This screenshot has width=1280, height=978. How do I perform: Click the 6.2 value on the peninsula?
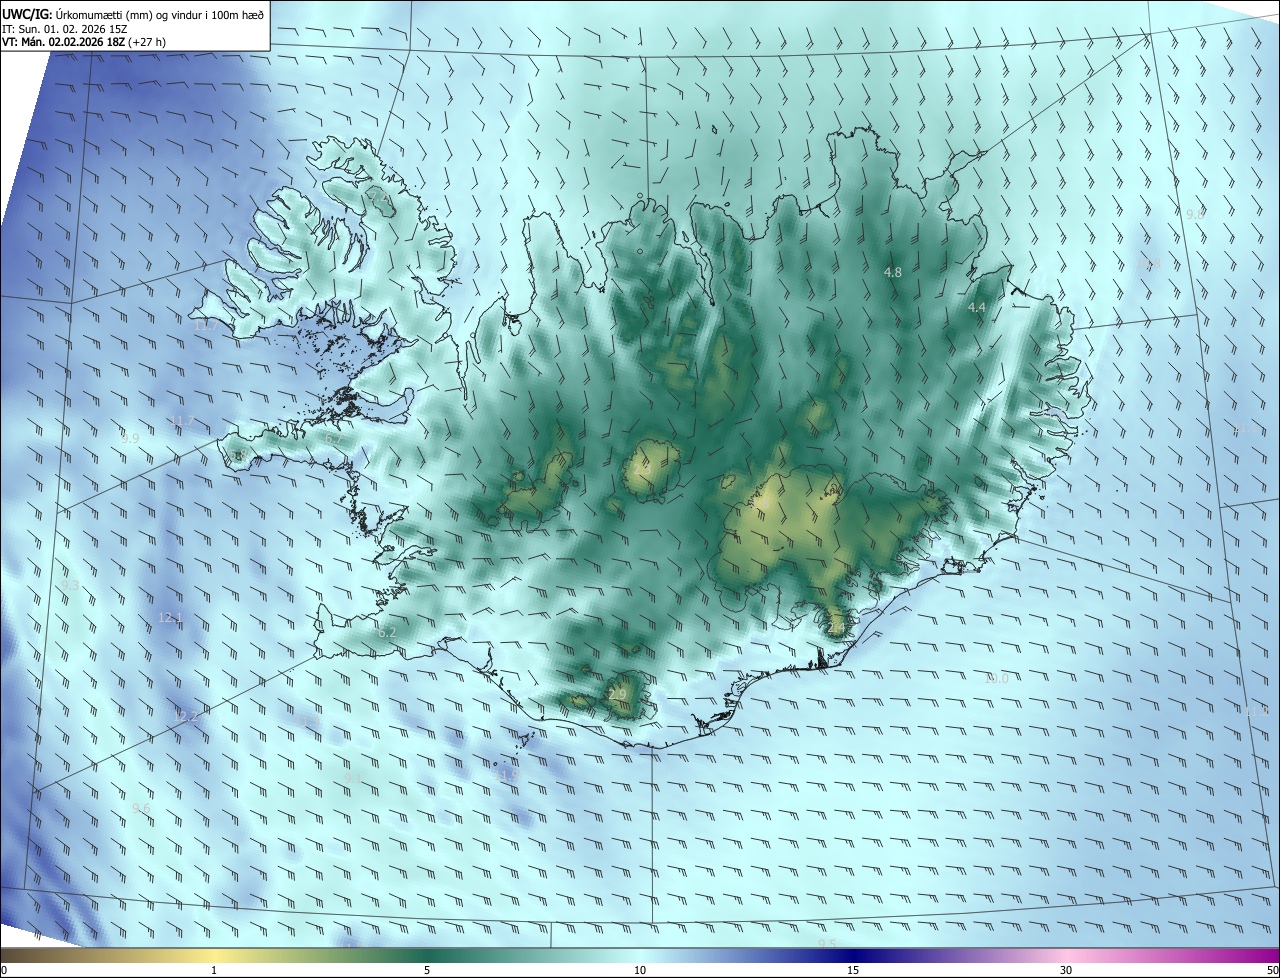click(387, 632)
